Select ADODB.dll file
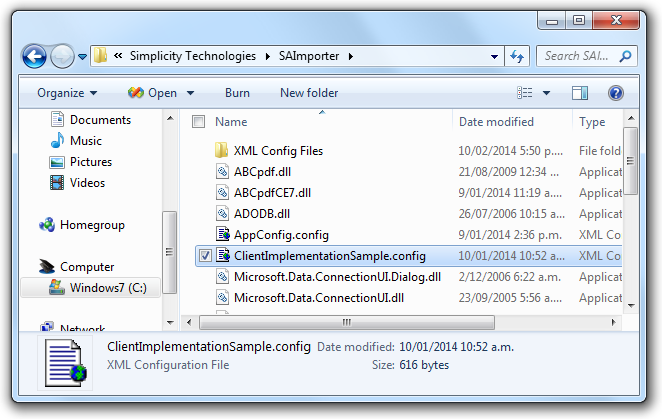Screen dimensions: 662x419 262,214
